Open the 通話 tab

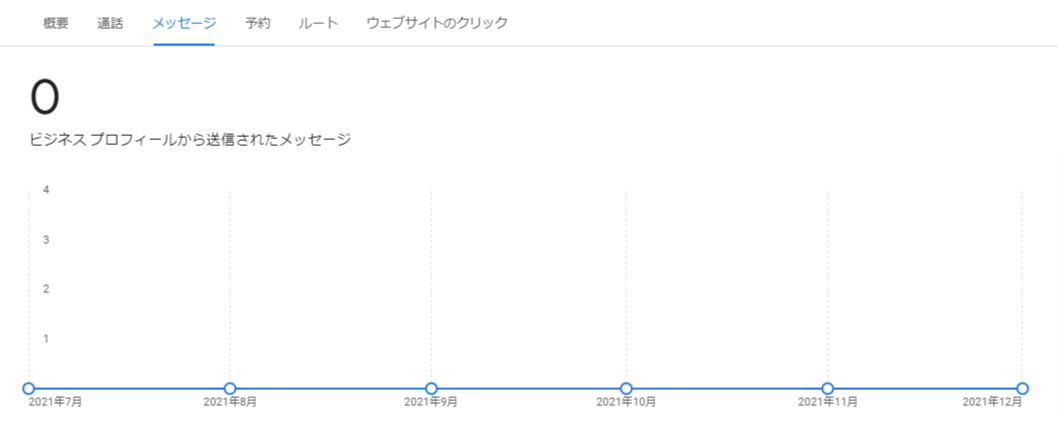tap(110, 23)
